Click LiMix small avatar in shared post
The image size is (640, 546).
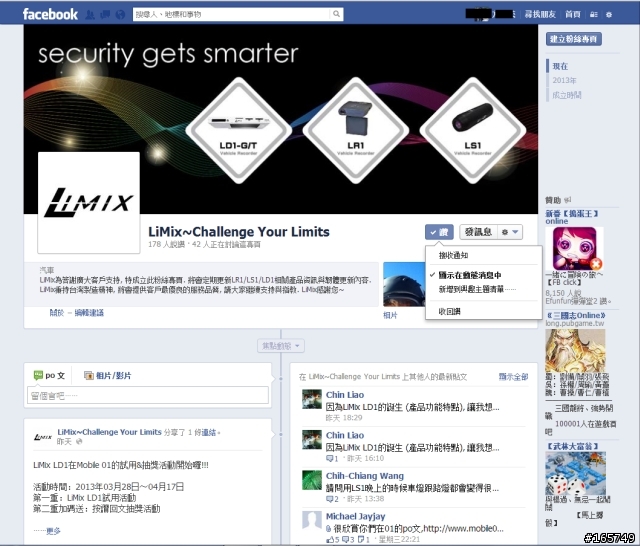[42, 437]
